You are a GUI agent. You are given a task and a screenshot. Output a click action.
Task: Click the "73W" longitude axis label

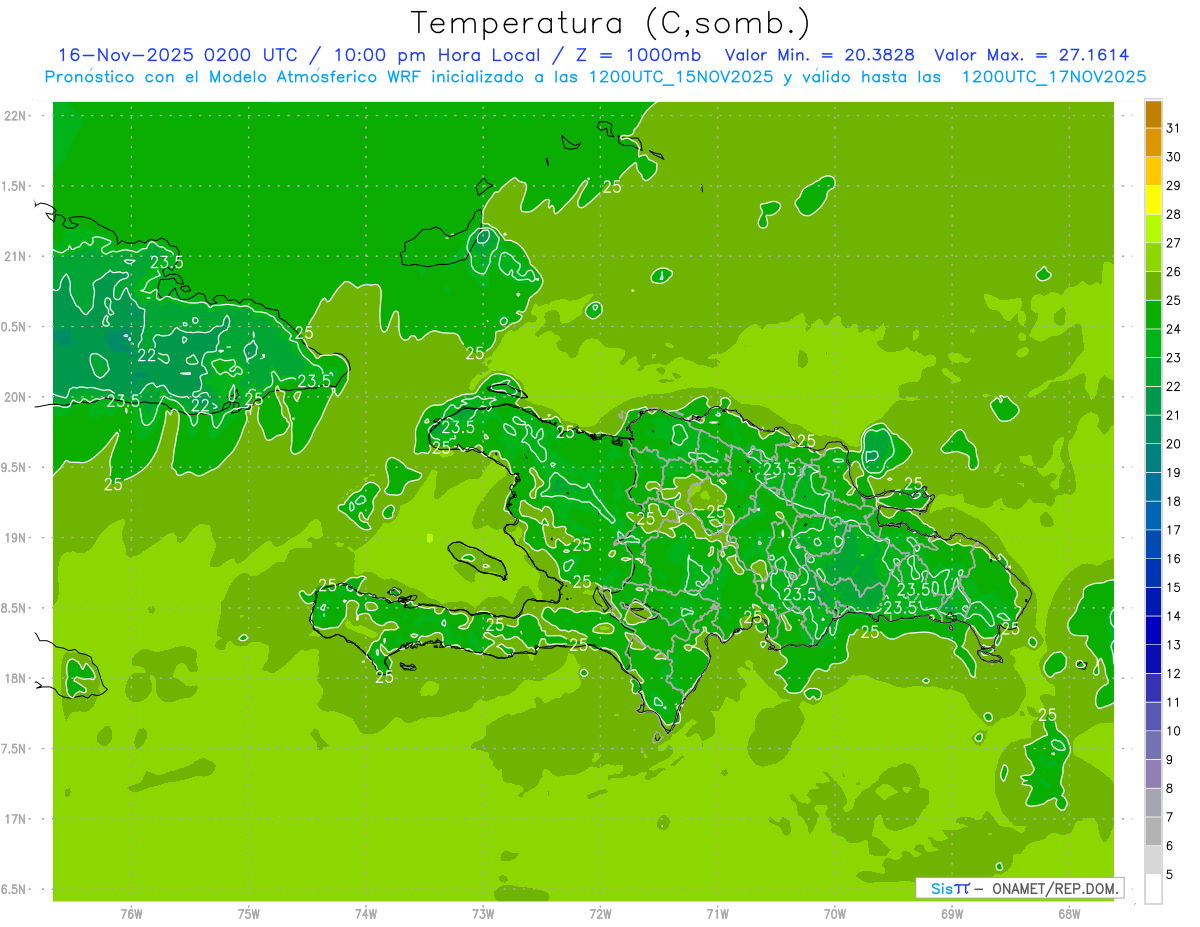(483, 914)
